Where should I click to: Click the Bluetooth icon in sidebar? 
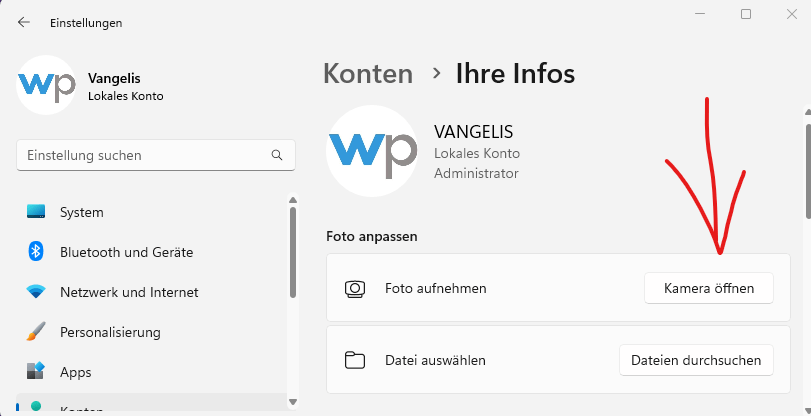(x=37, y=252)
